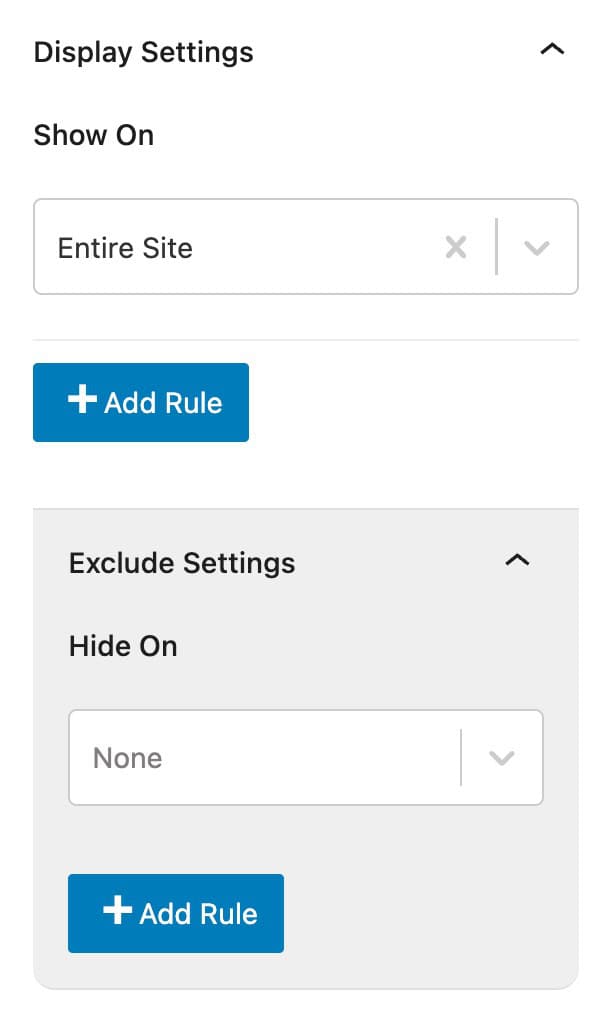The height and width of the screenshot is (1012, 612).
Task: Click the Show On label
Action: [x=93, y=135]
